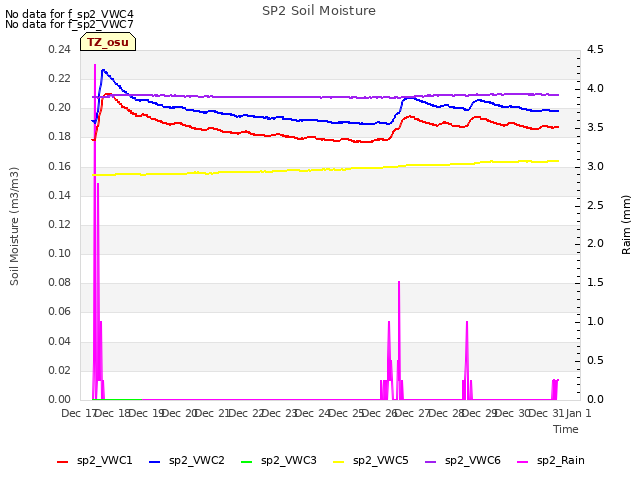Click the 1.5 right axis tick label
This screenshot has width=640, height=480.
coord(595,282)
